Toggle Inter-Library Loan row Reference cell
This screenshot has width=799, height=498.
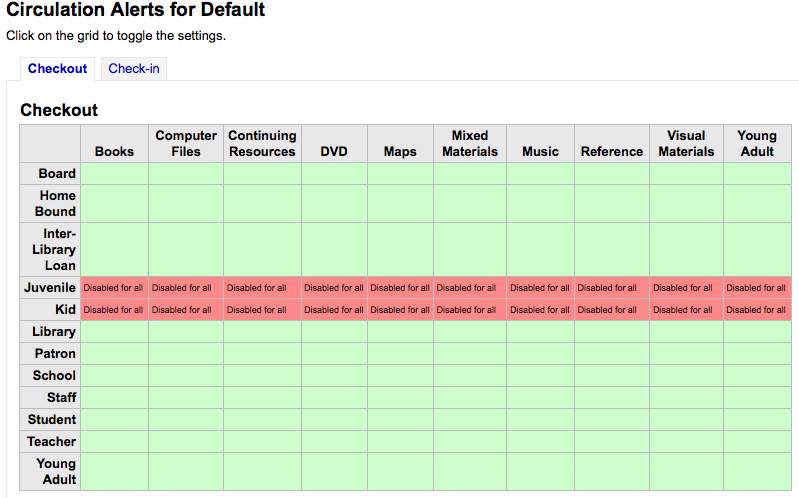click(611, 249)
